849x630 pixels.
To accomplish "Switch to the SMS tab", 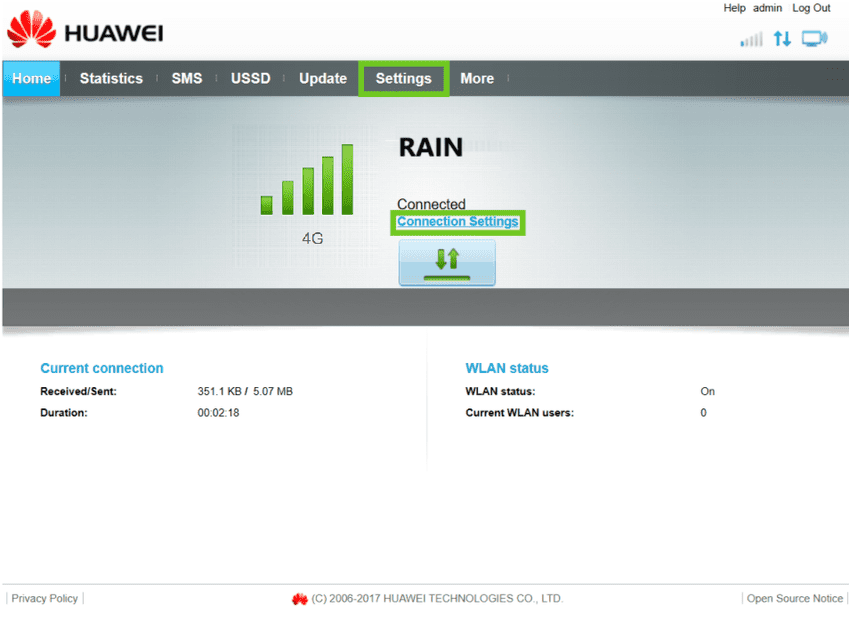I will tap(186, 78).
